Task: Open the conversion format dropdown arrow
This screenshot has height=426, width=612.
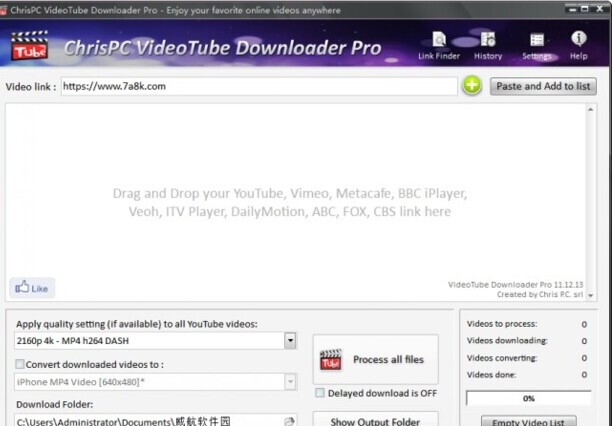Action: 290,382
